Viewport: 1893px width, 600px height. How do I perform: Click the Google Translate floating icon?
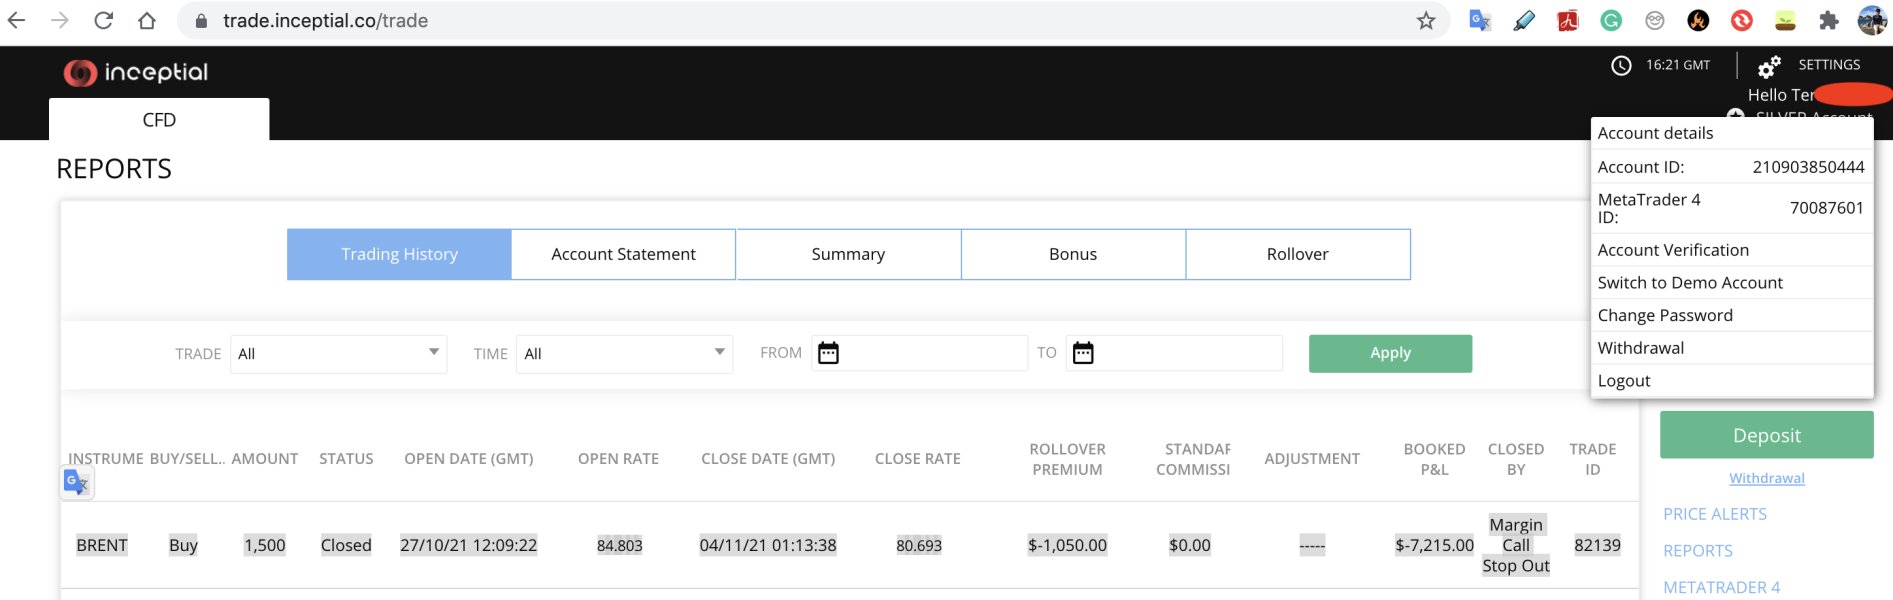(77, 483)
